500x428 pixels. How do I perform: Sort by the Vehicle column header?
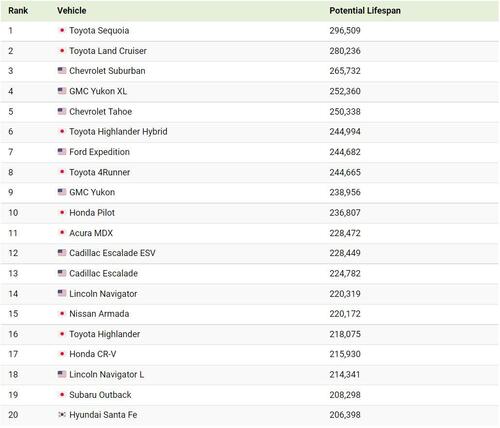[x=72, y=11]
